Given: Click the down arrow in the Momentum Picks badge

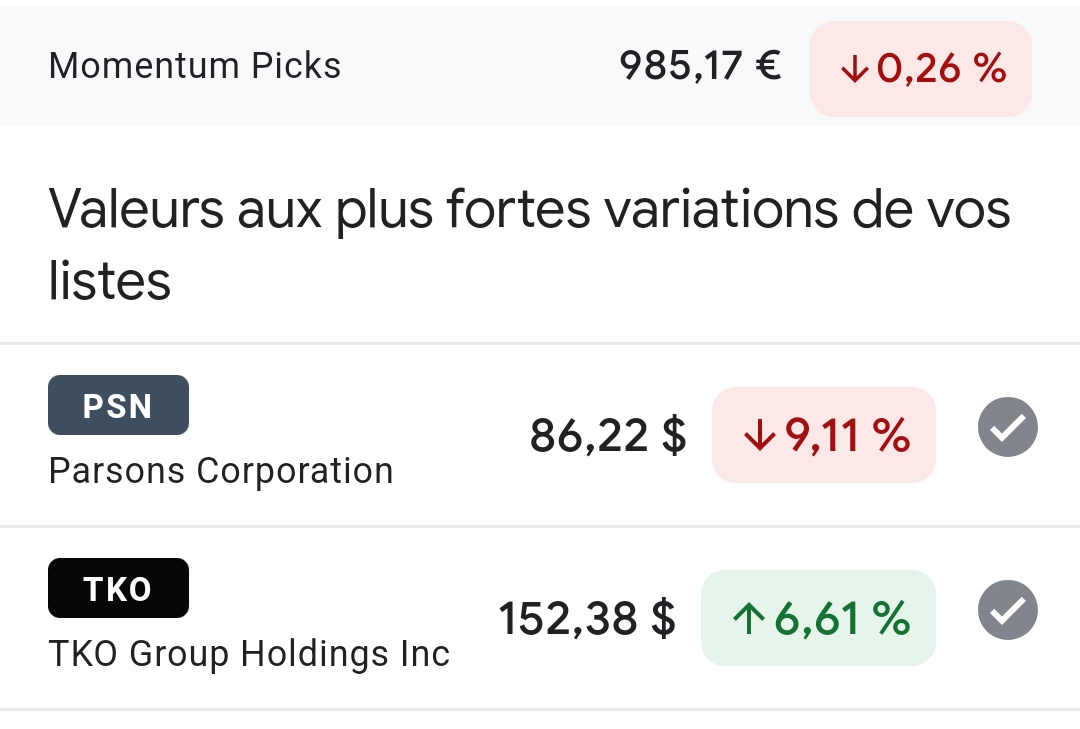Looking at the screenshot, I should pos(855,69).
